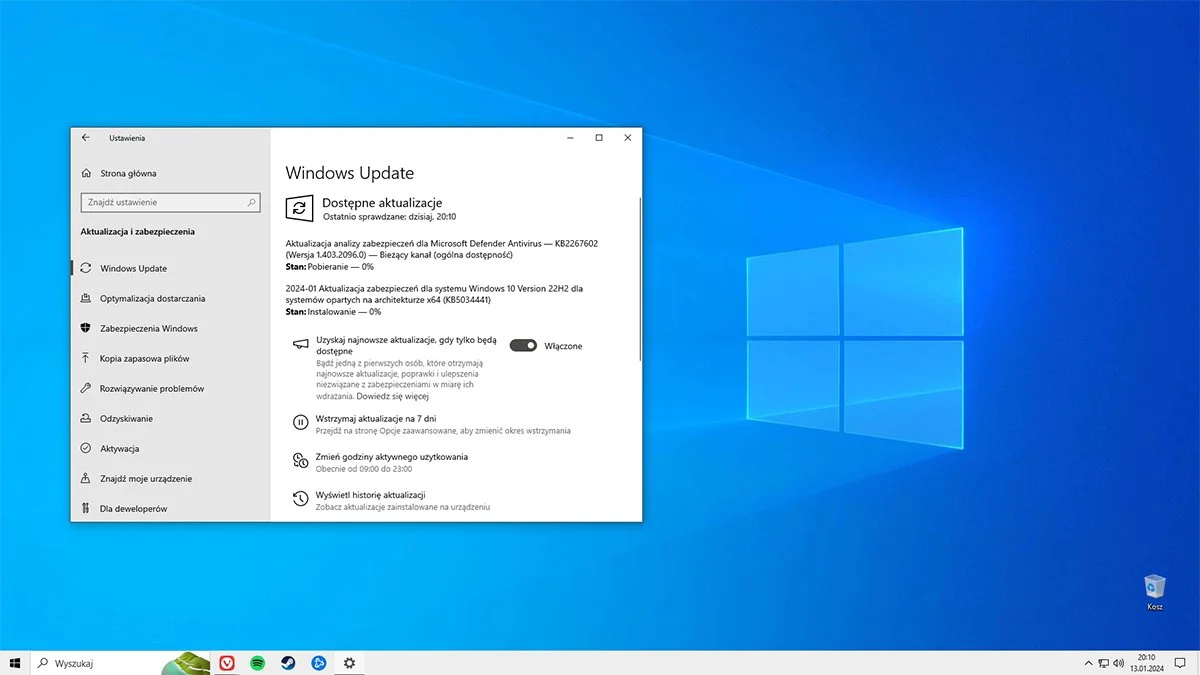The image size is (1200, 675).
Task: Switch to Dla deweloperów section
Action: (x=137, y=508)
